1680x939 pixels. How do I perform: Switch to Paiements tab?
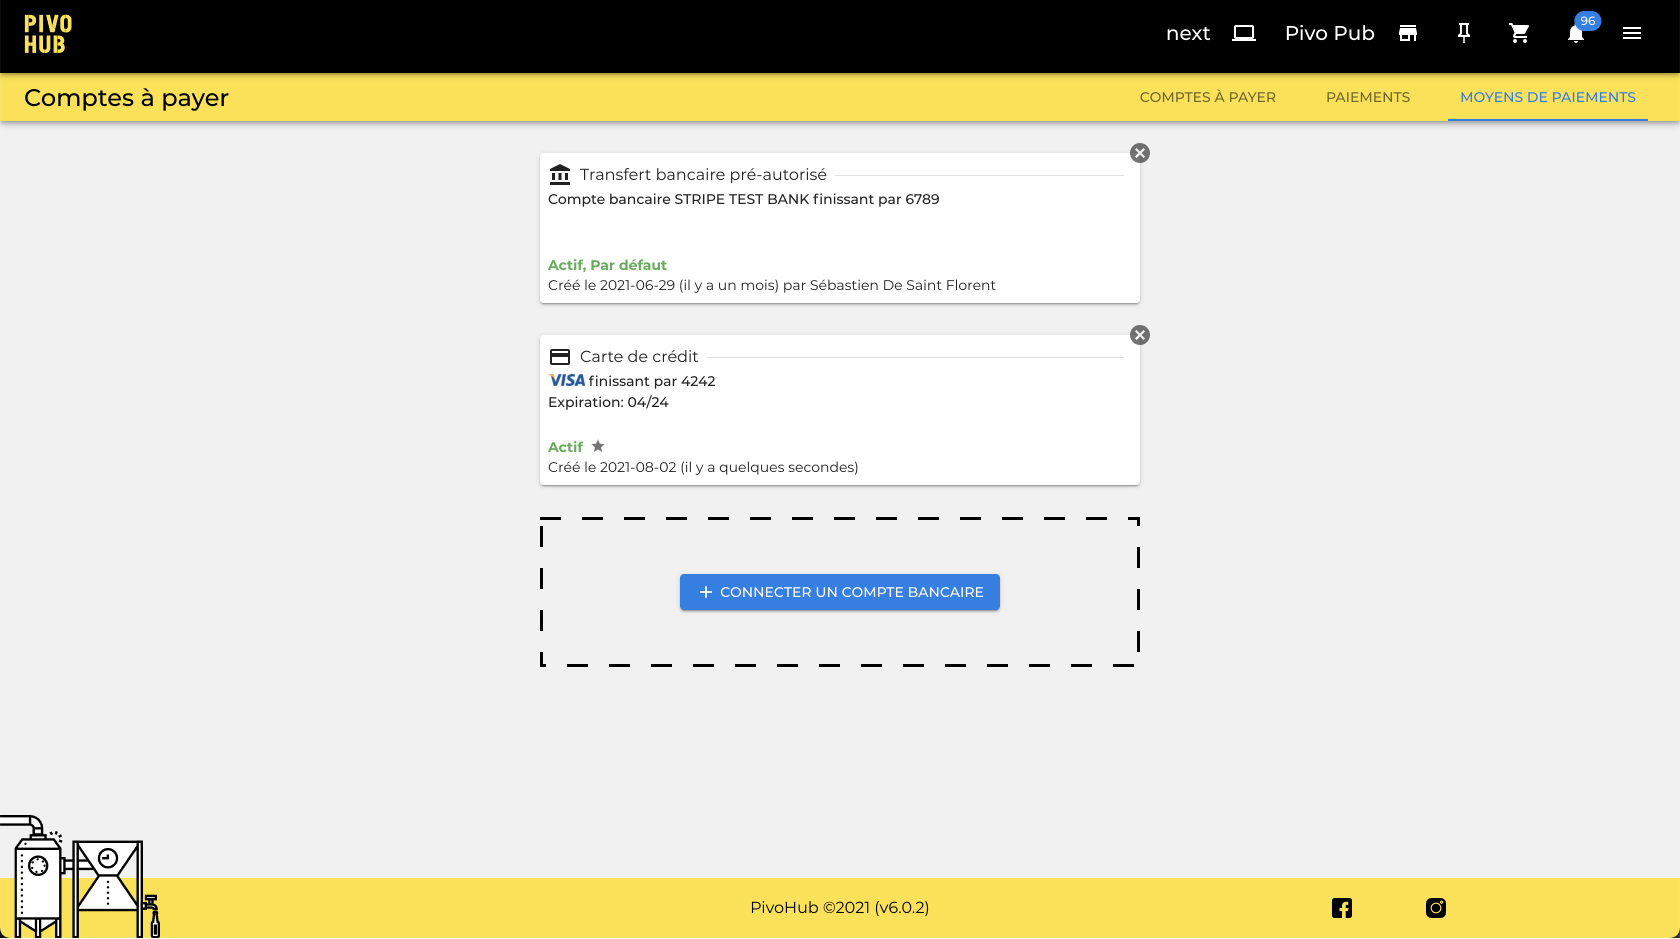coord(1368,97)
